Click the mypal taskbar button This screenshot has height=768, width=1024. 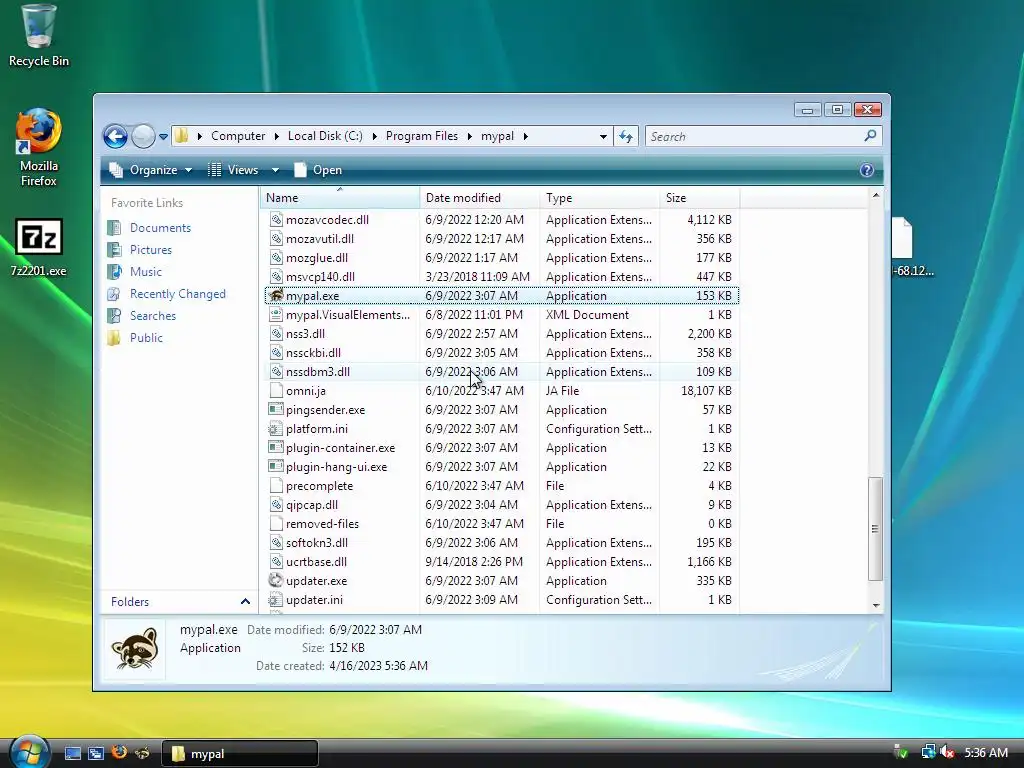(239, 754)
